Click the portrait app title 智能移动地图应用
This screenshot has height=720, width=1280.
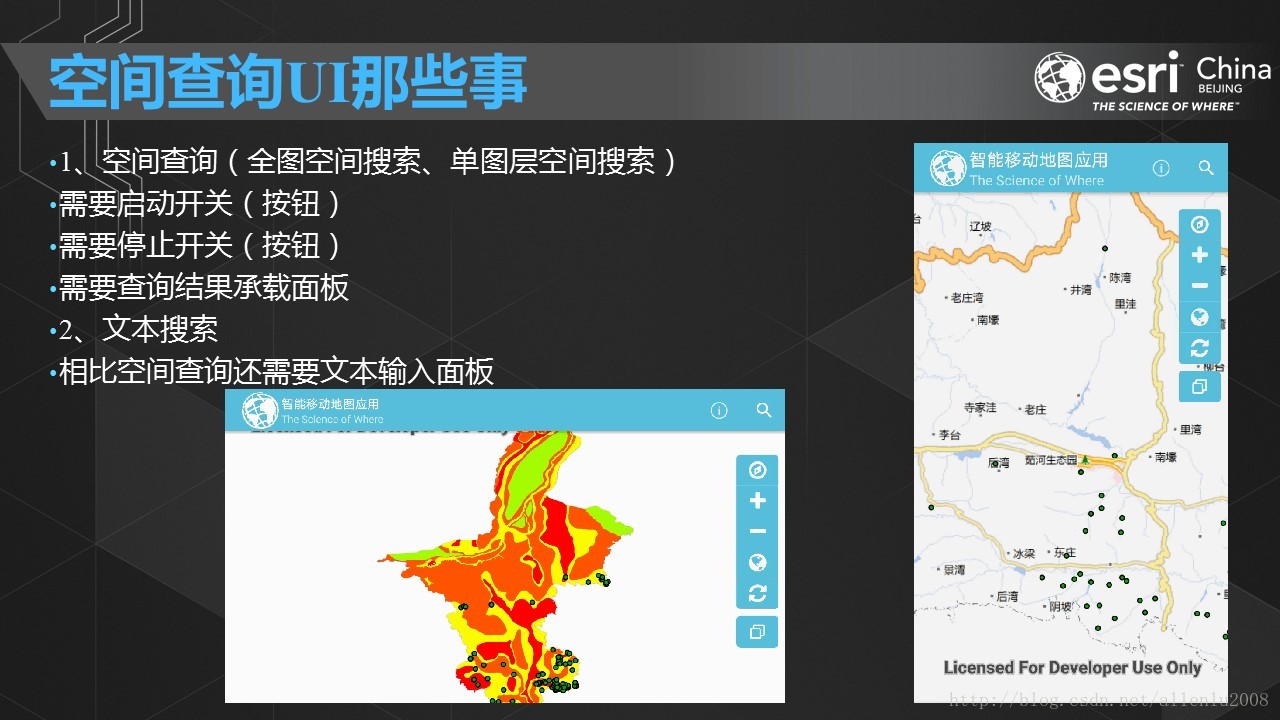click(x=1039, y=160)
